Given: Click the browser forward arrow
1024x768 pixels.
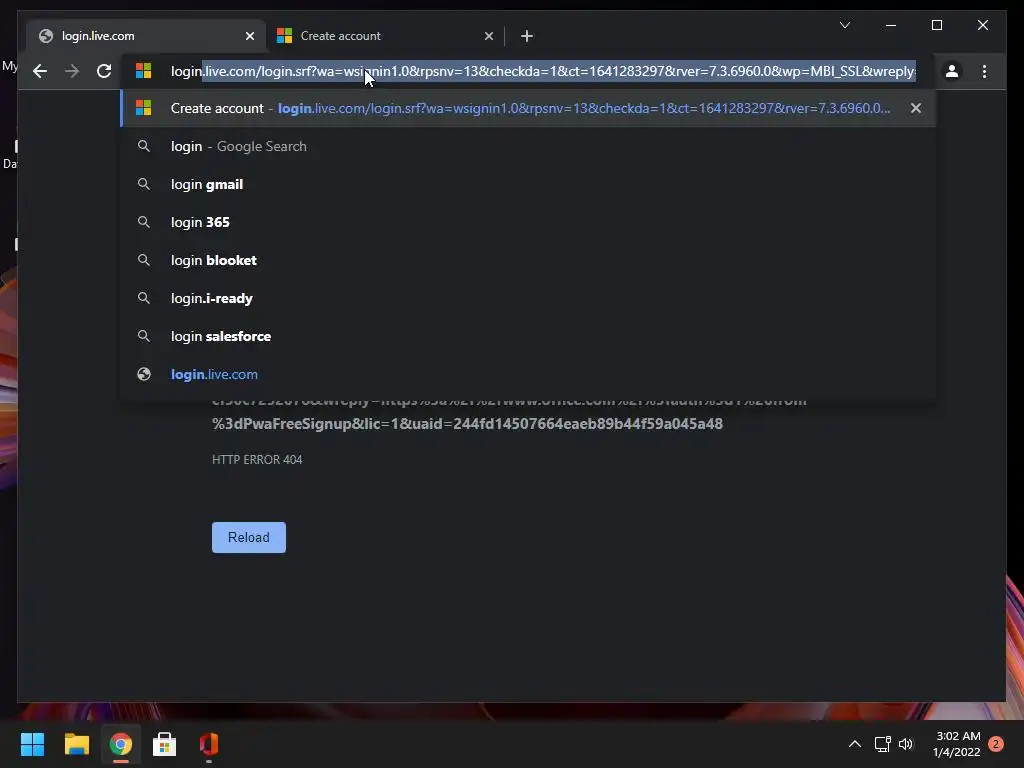Looking at the screenshot, I should tap(72, 71).
